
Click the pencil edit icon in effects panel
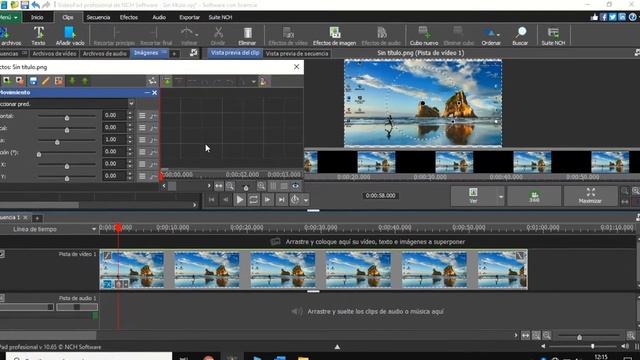click(46, 81)
